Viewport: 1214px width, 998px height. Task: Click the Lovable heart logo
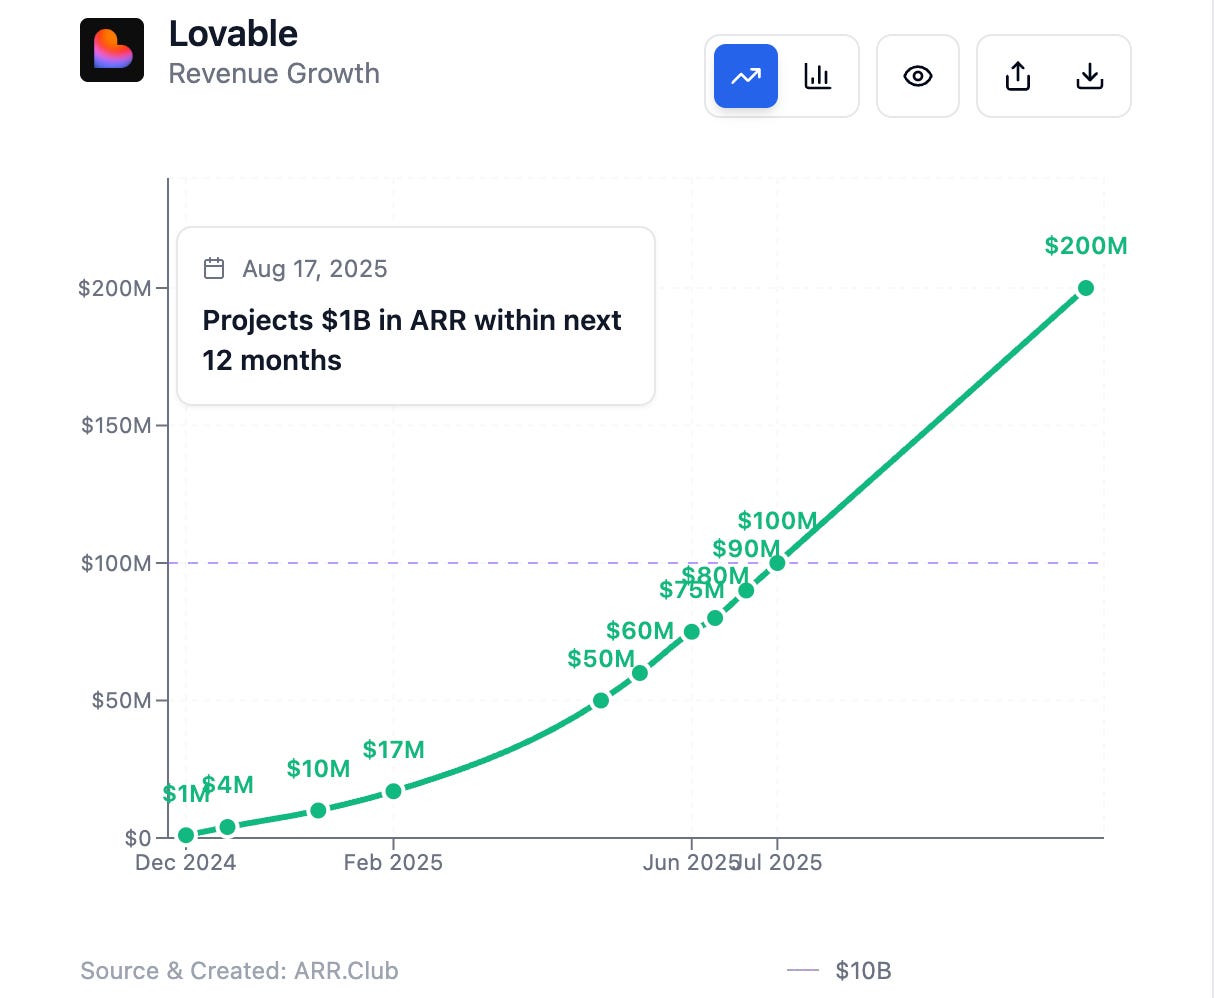(x=112, y=50)
